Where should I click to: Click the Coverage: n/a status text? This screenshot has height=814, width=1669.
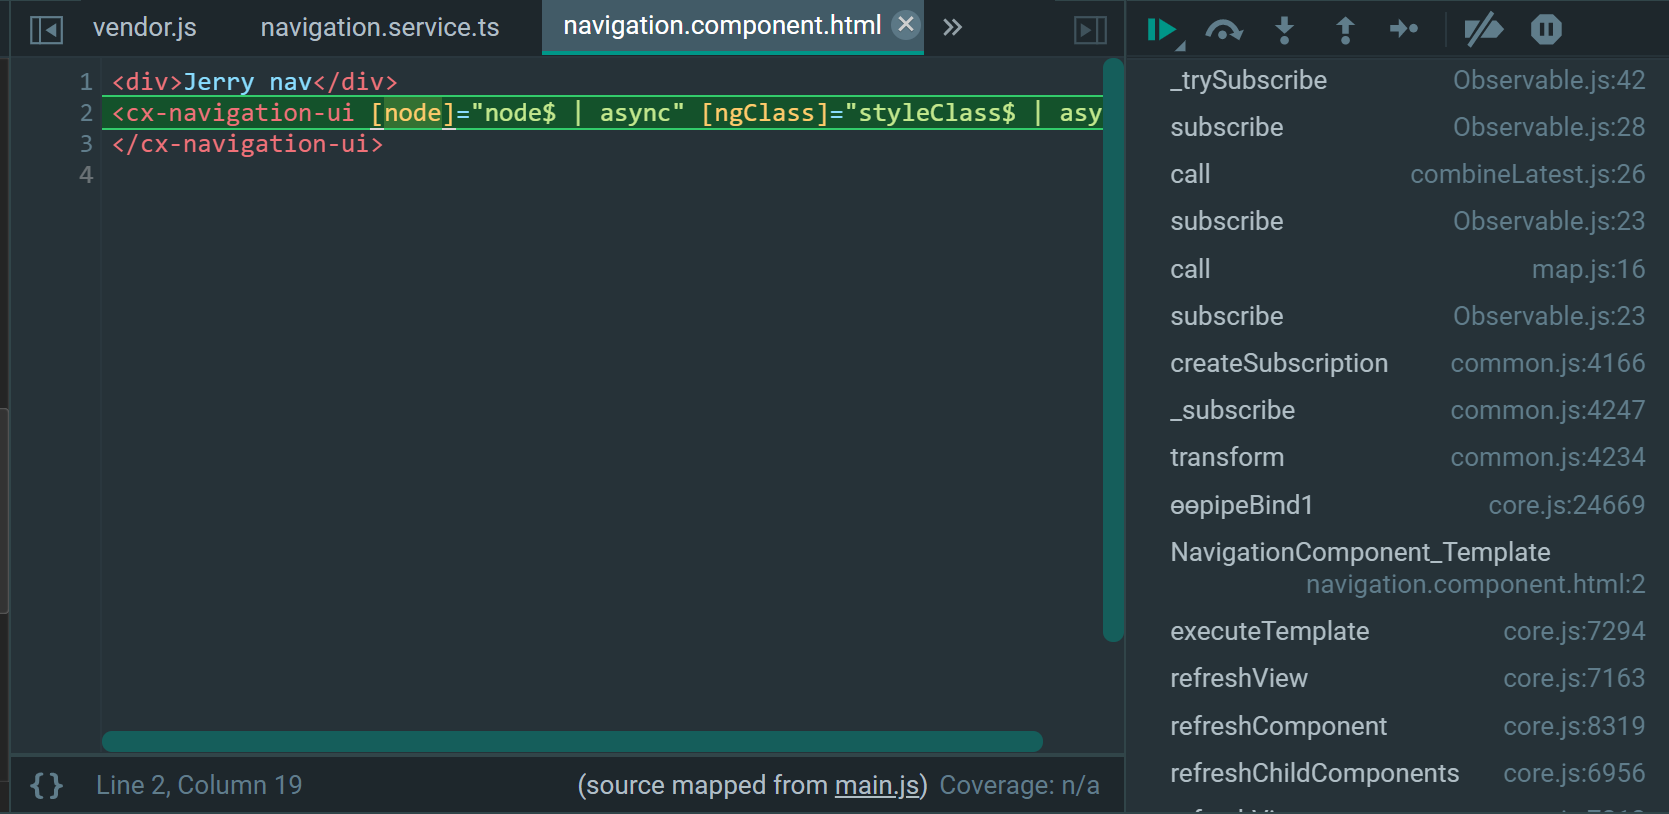tap(1019, 785)
